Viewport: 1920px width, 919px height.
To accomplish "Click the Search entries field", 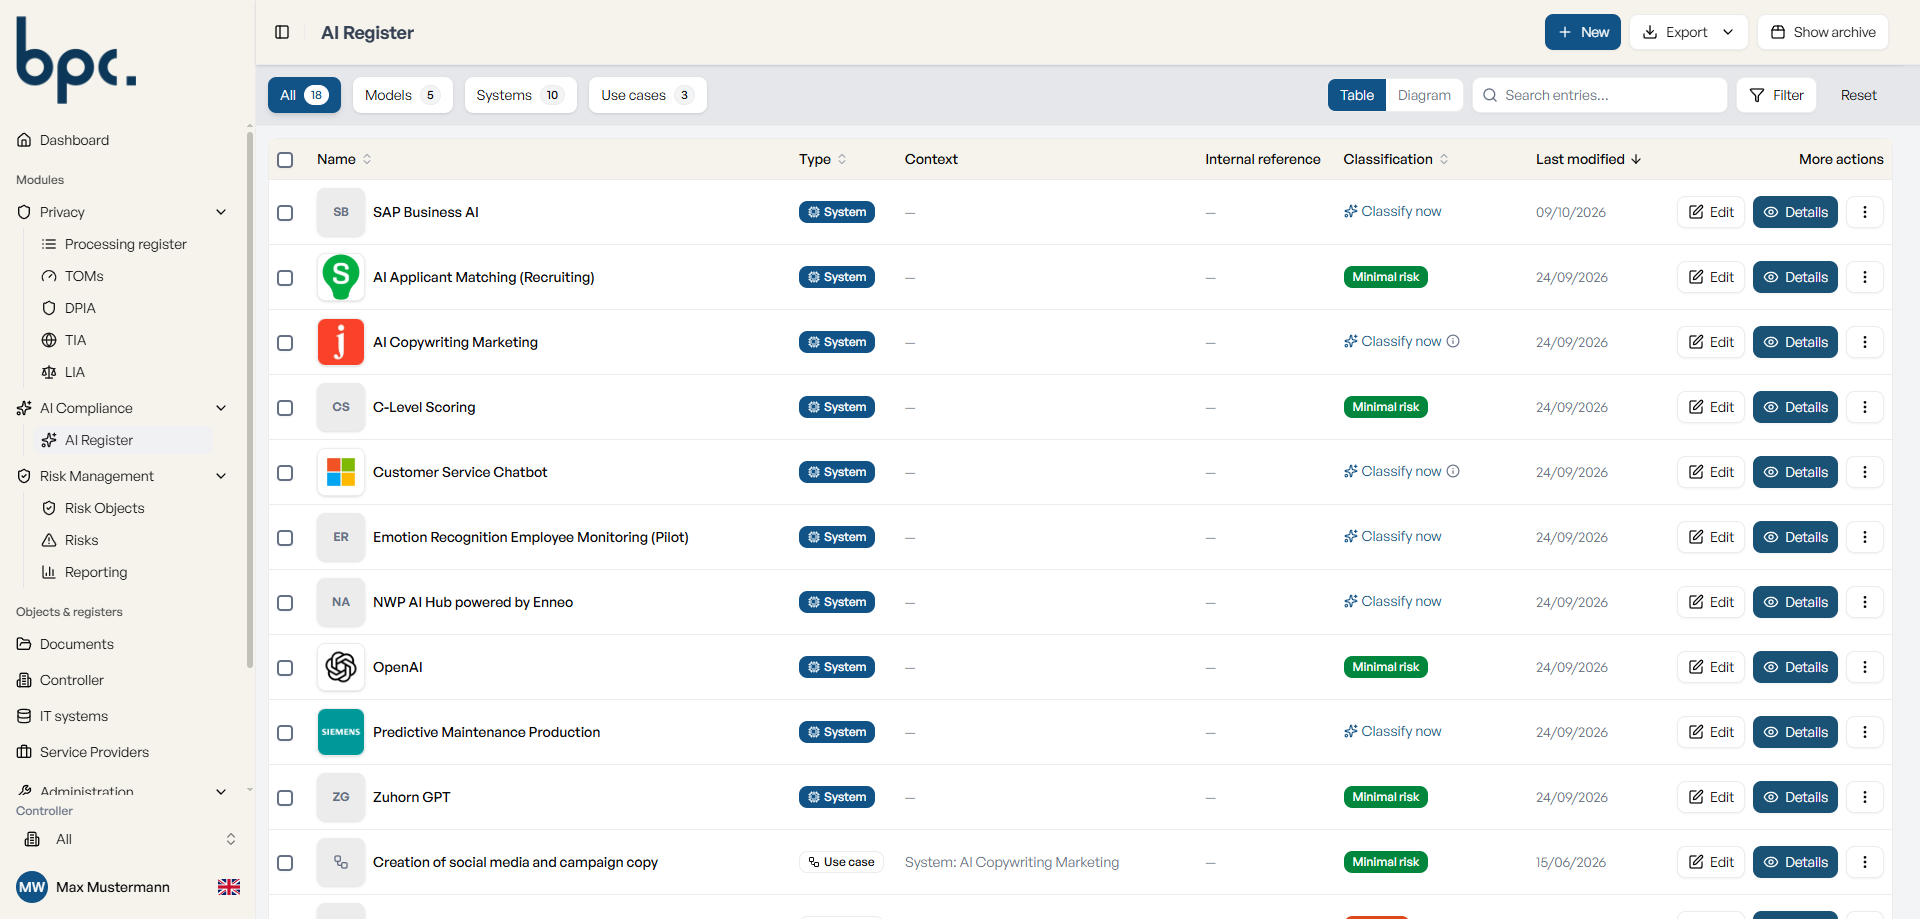I will [x=1599, y=95].
